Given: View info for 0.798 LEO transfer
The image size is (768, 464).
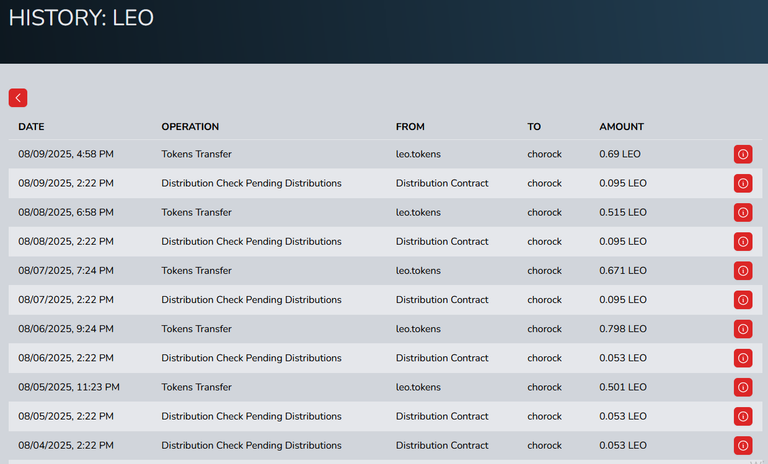Looking at the screenshot, I should pyautogui.click(x=743, y=329).
